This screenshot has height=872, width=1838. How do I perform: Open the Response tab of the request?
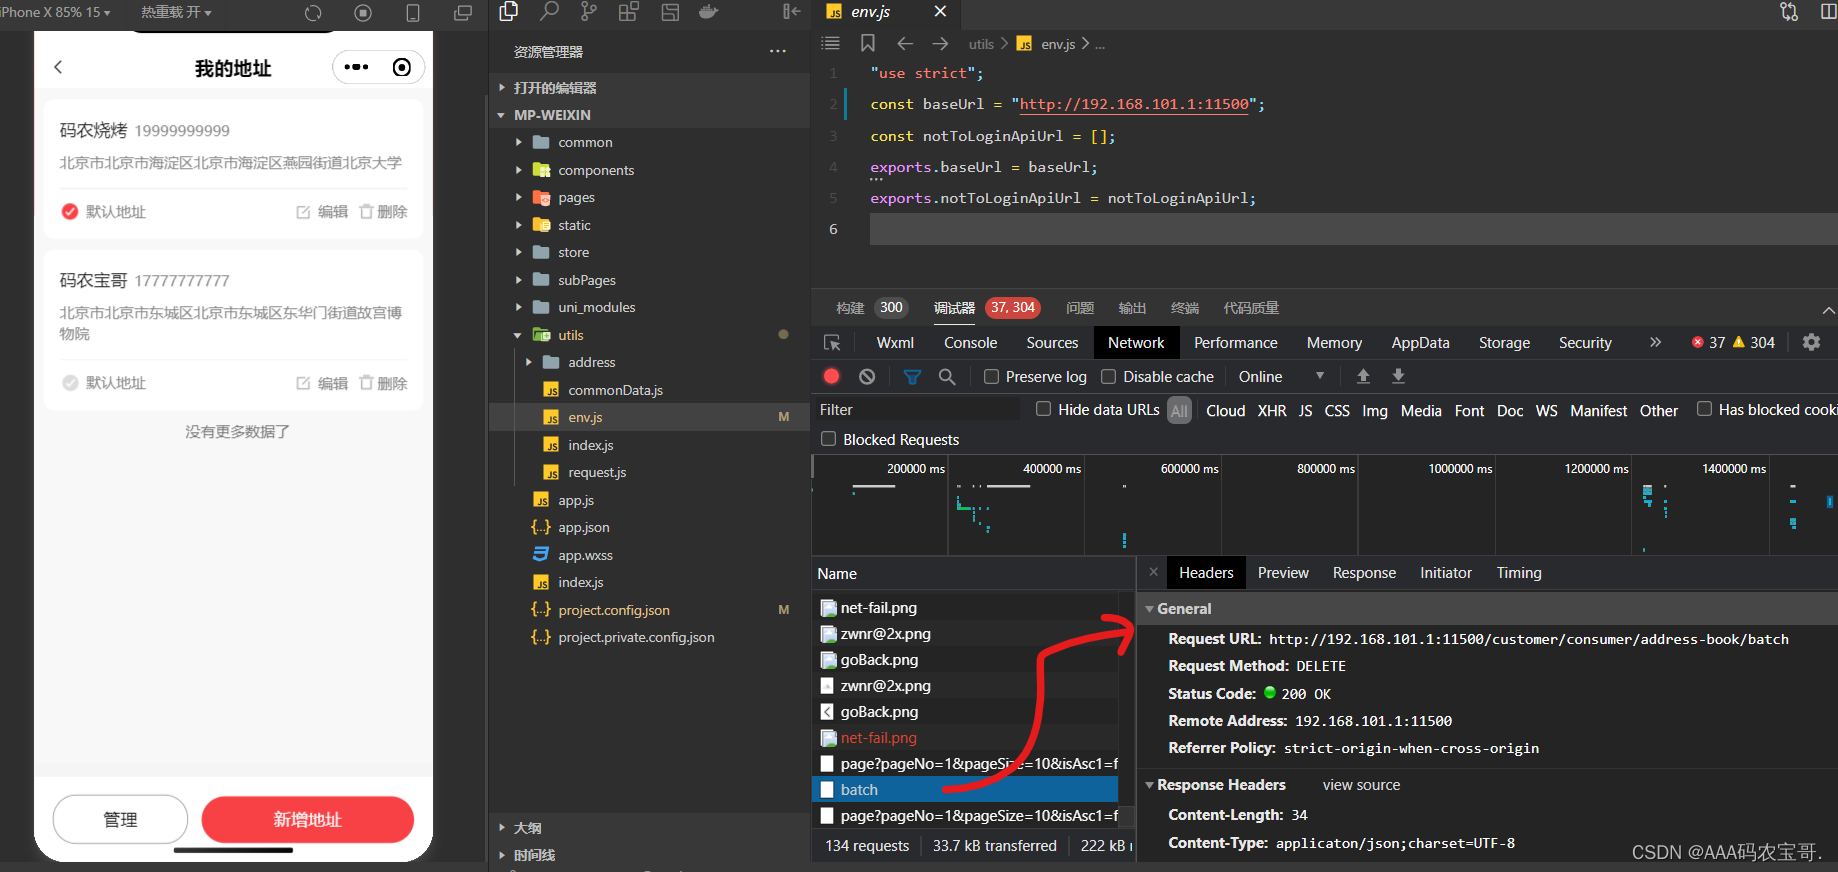(x=1364, y=572)
